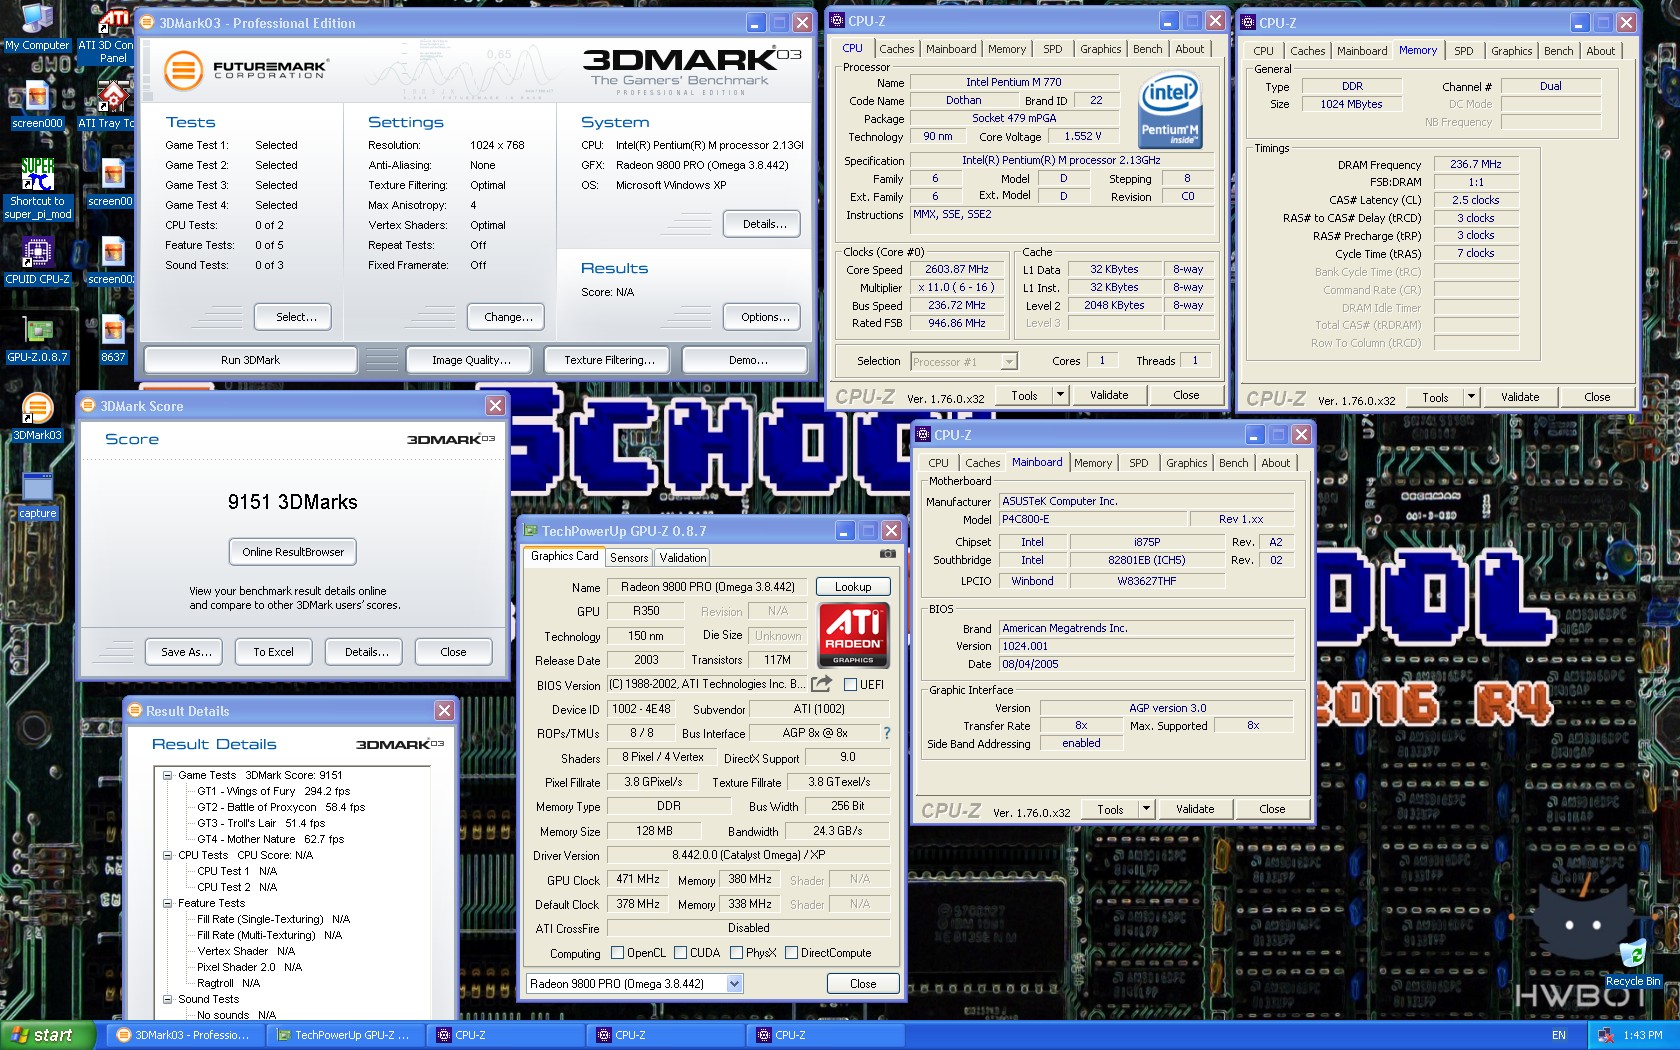Screen dimensions: 1680x1050
Task: Click the Intel Pentium M logo in CPU-Z
Action: point(1170,110)
